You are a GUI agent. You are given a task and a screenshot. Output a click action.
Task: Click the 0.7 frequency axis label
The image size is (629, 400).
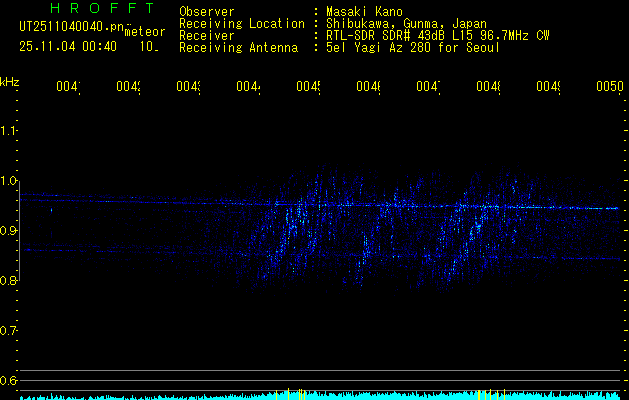pyautogui.click(x=10, y=331)
